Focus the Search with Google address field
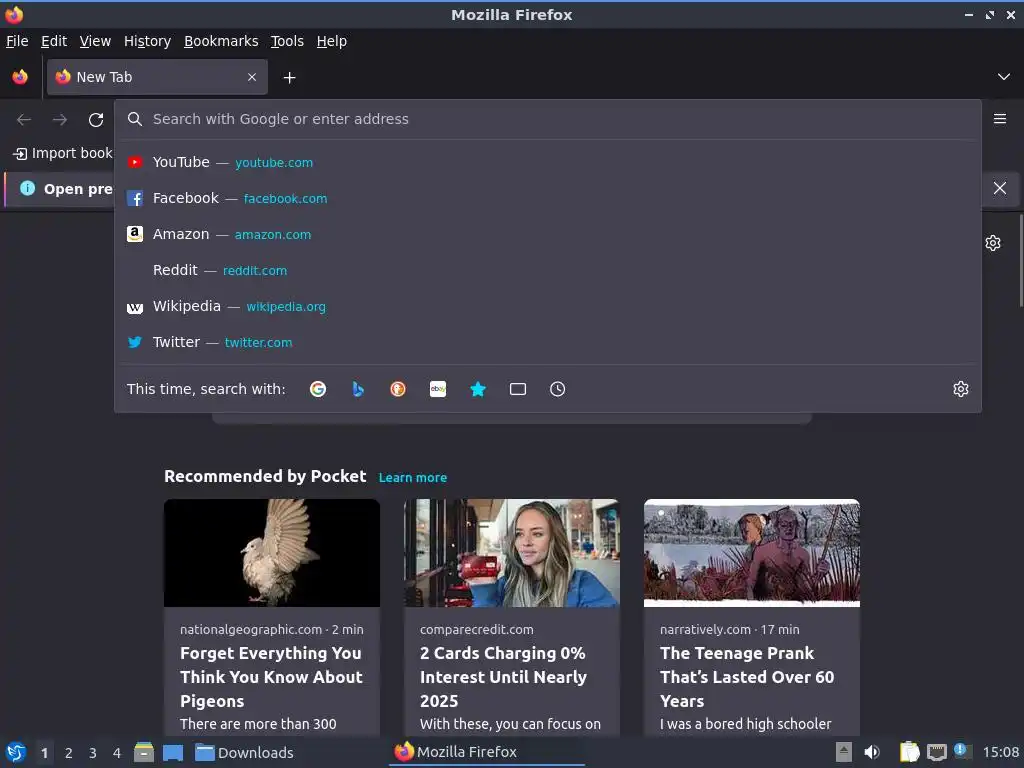The height and width of the screenshot is (768, 1024). 547,119
